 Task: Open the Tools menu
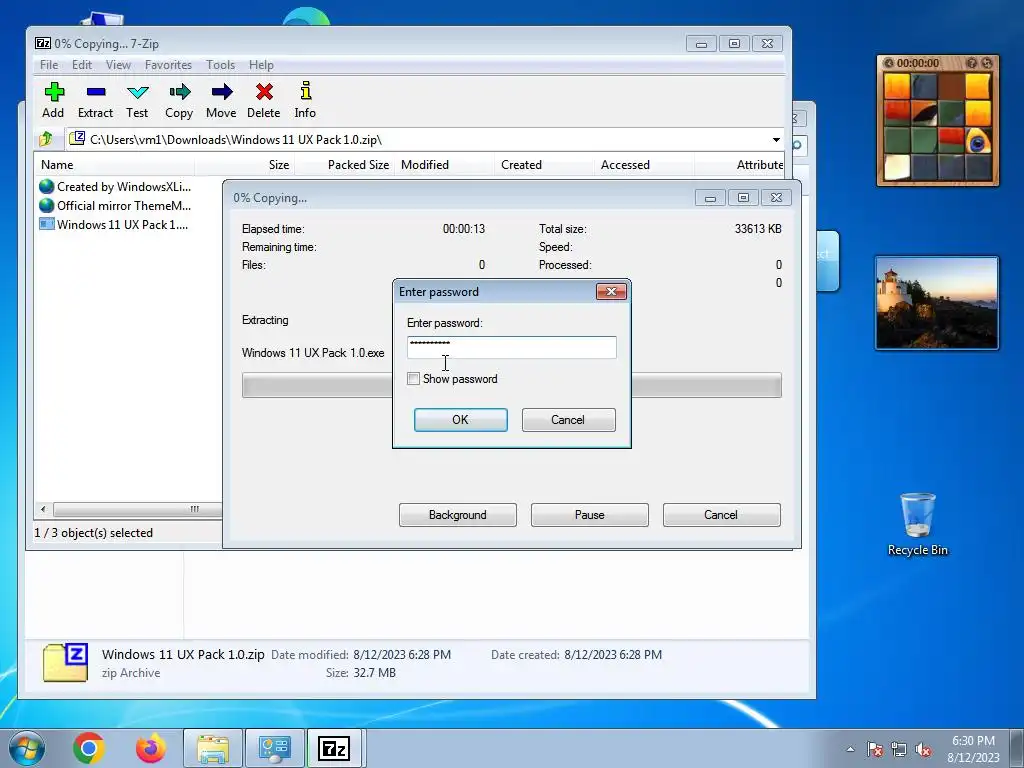[x=220, y=65]
